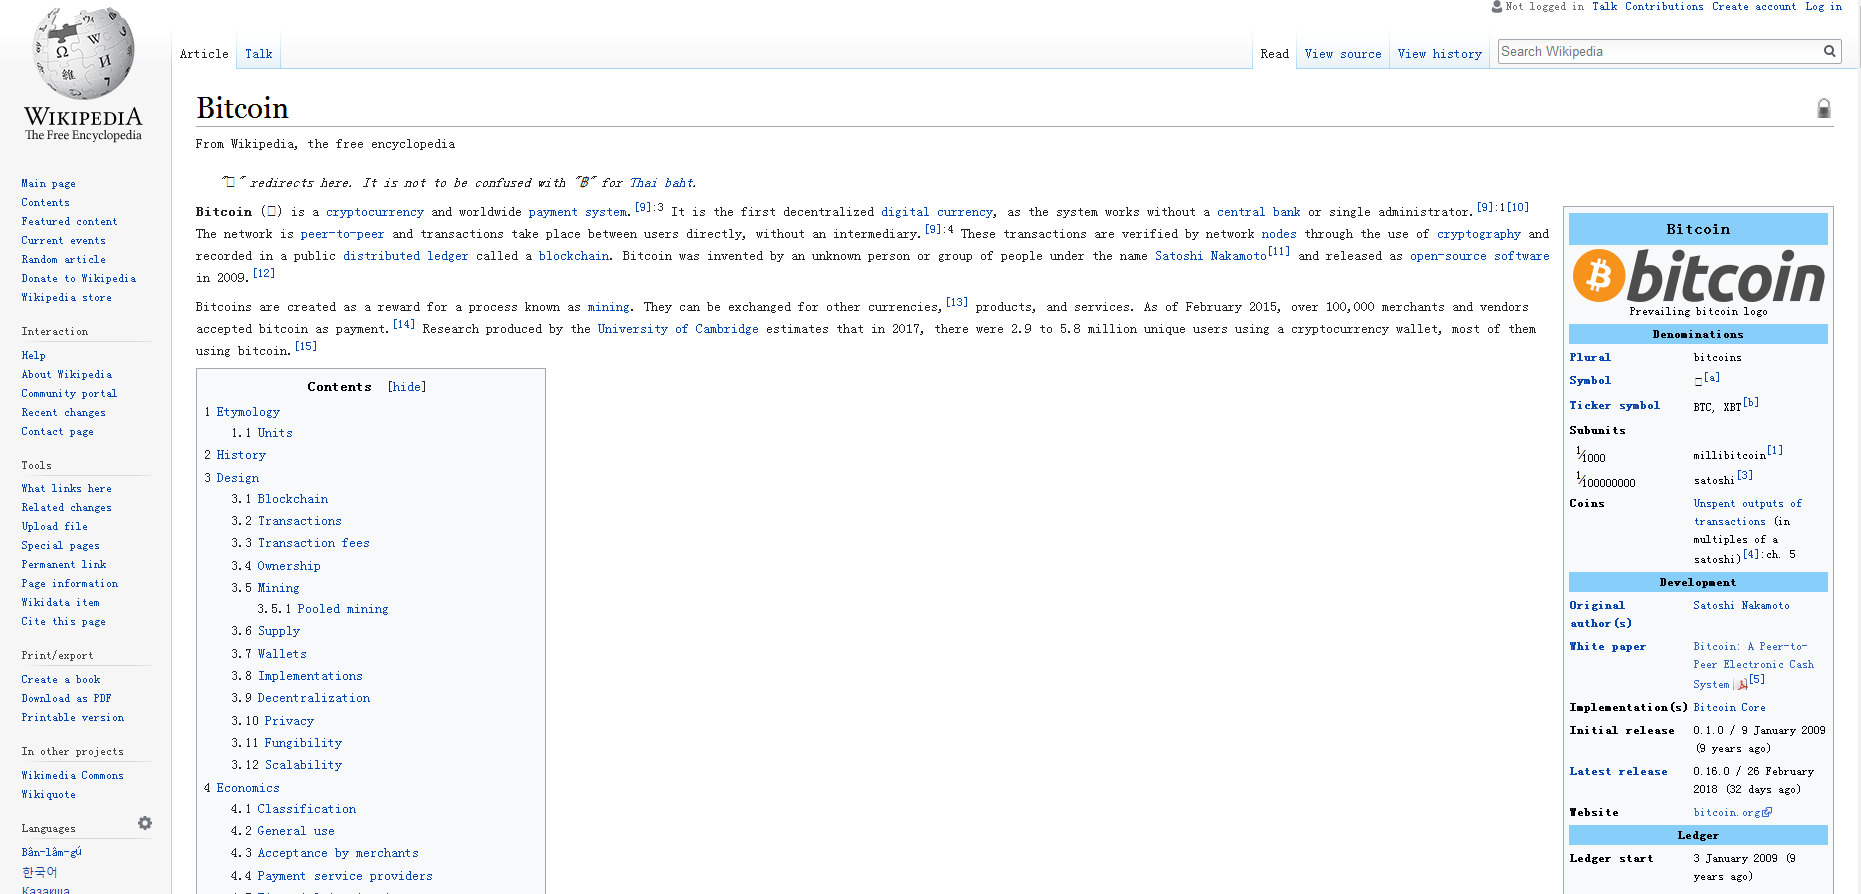
Task: Visit the bitcoin.org website link
Action: (1732, 812)
